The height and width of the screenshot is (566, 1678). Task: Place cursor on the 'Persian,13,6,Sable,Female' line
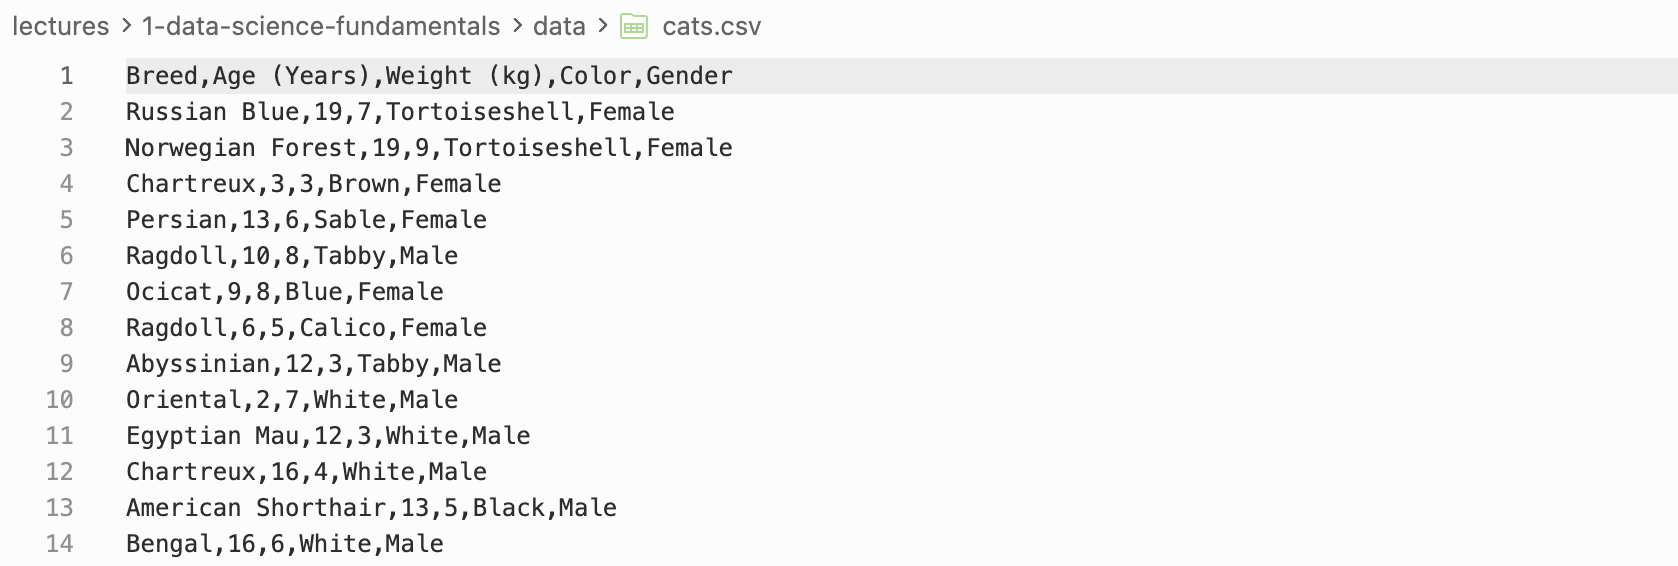[306, 220]
